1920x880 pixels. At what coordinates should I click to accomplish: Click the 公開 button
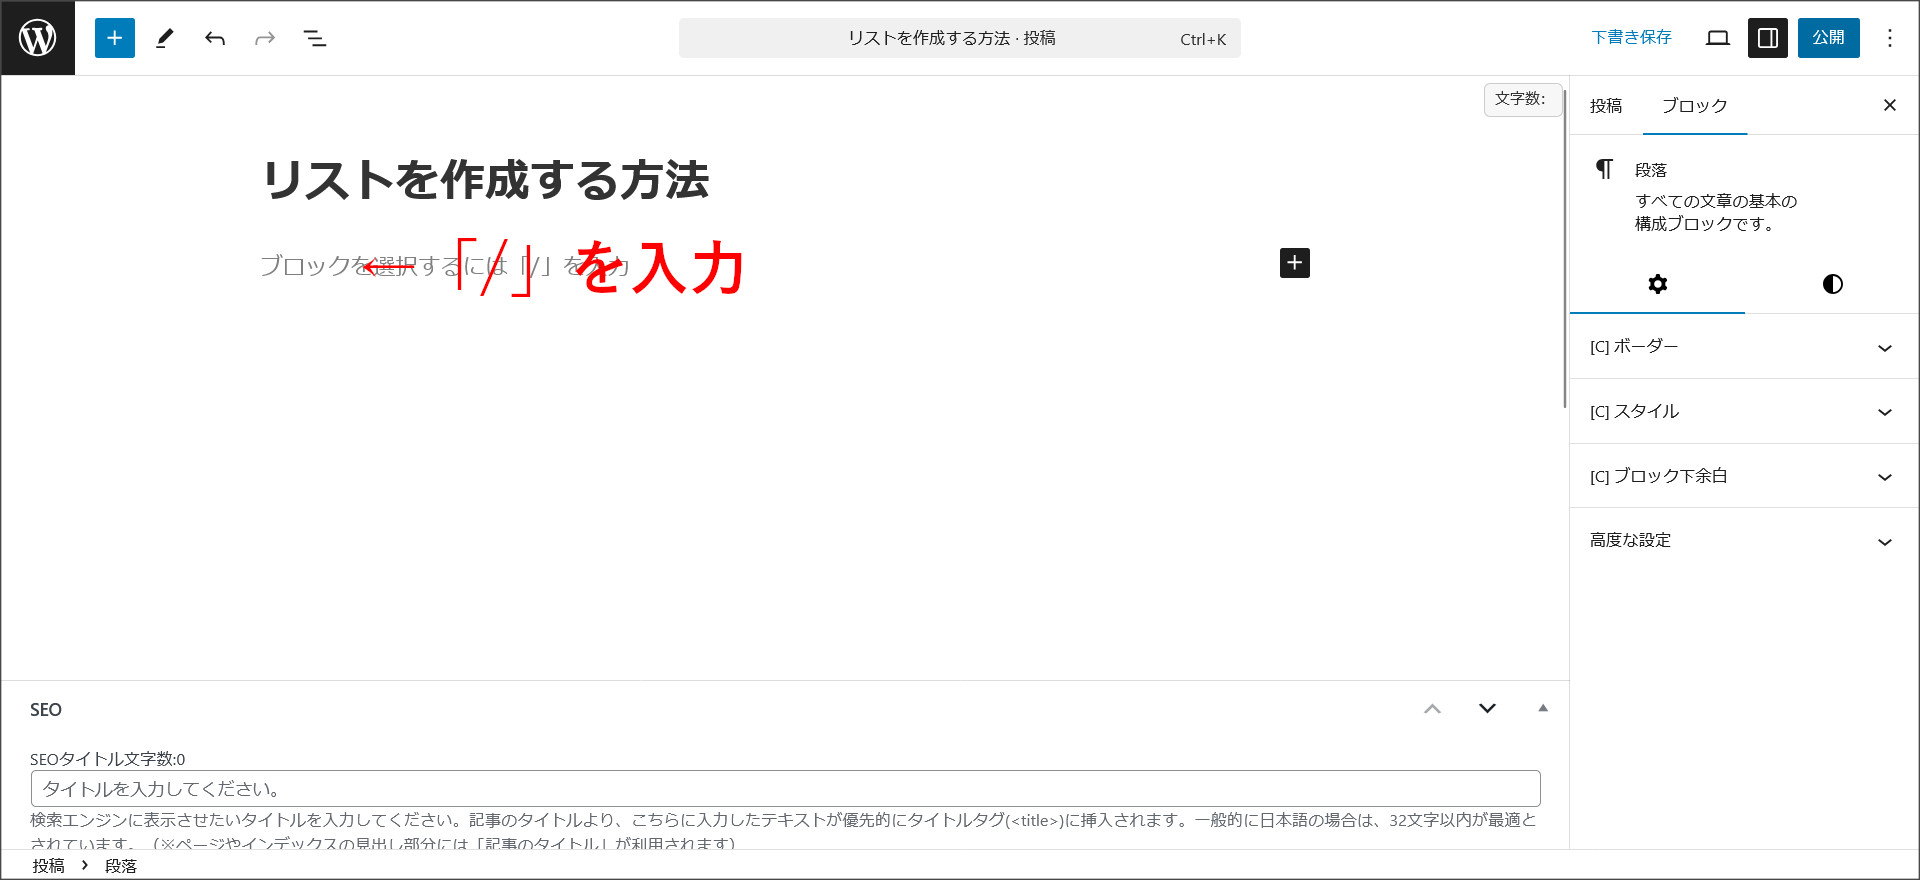tap(1829, 38)
